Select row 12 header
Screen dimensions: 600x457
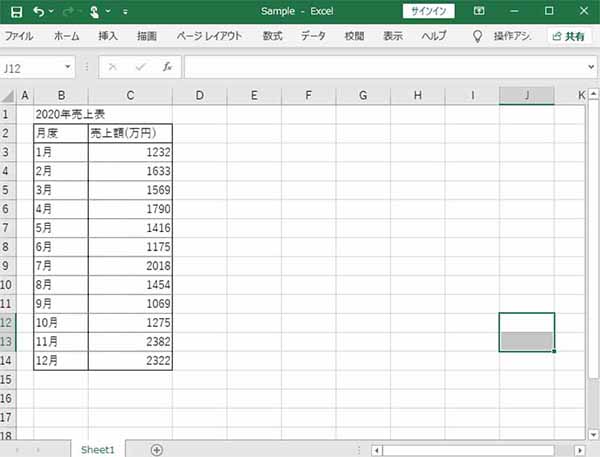[x=8, y=323]
